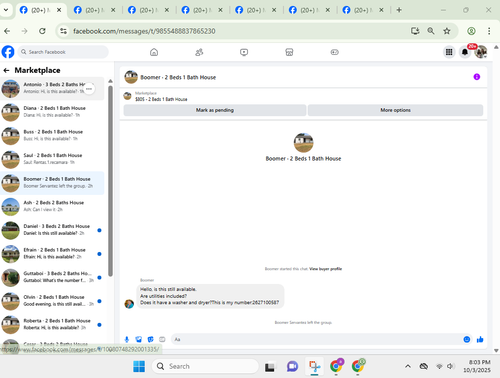This screenshot has height=378, width=500.
Task: View site information icon in address bar
Action: coord(63,31)
